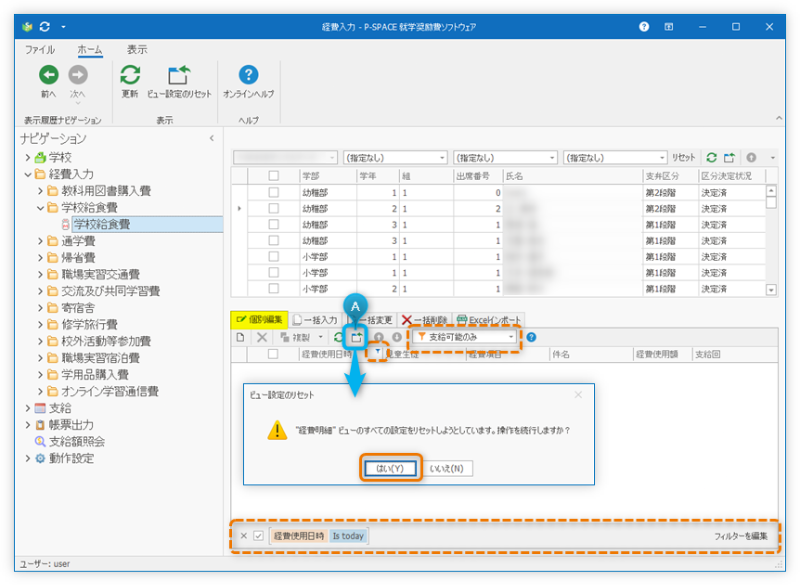Check the select-all checkbox in student grid header

point(273,176)
